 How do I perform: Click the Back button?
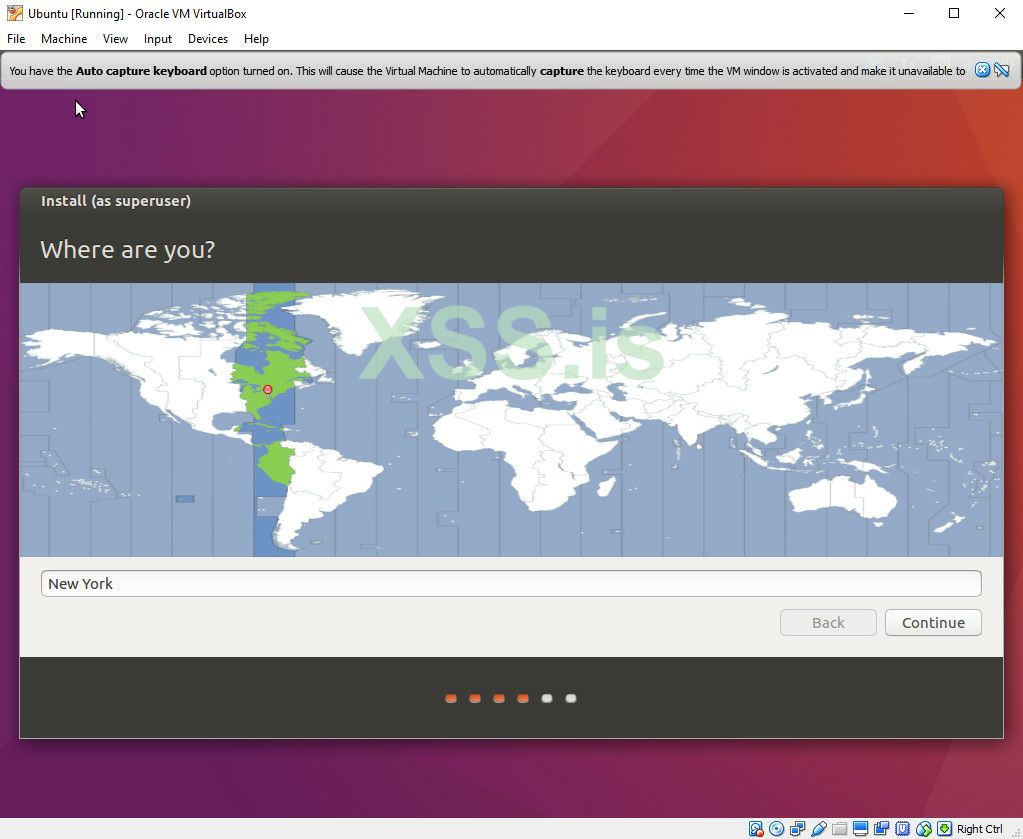828,622
